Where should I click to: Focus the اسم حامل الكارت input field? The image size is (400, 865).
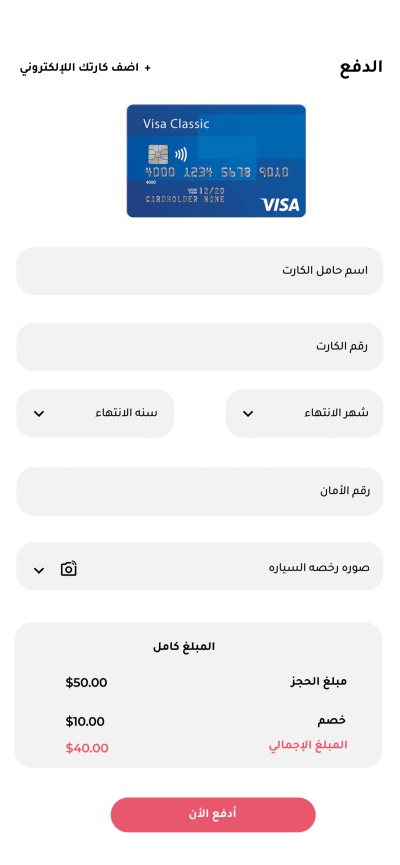click(200, 271)
